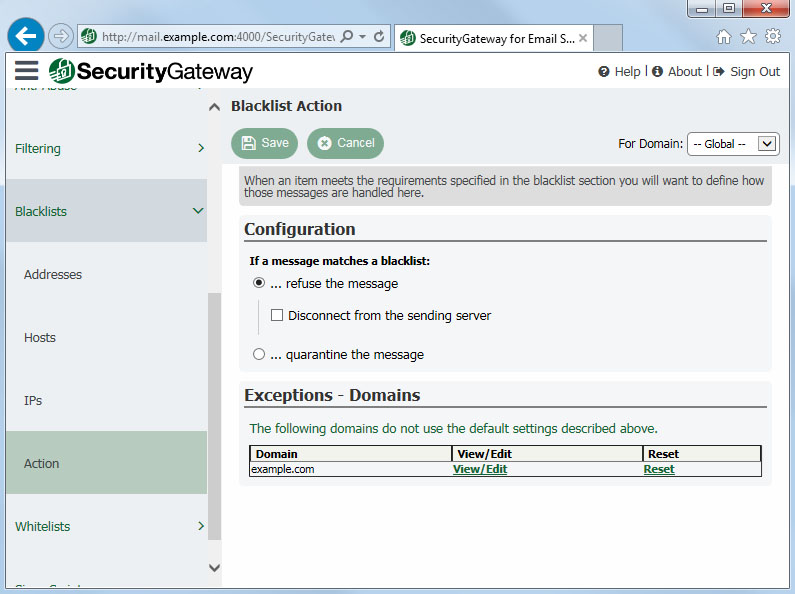Click the browser forward arrow
The height and width of the screenshot is (594, 795).
coord(61,36)
